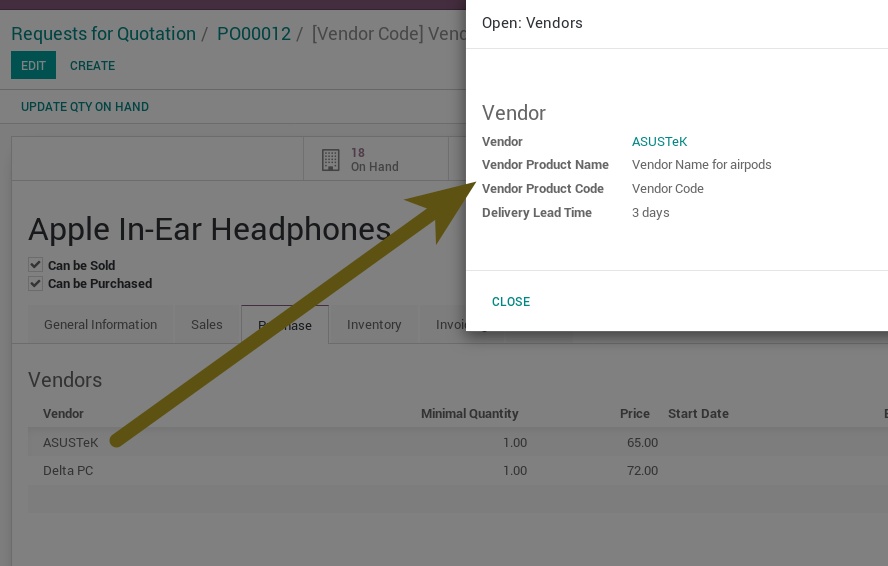Open the Purchase tab
Screen dimensions: 888x566
(285, 325)
